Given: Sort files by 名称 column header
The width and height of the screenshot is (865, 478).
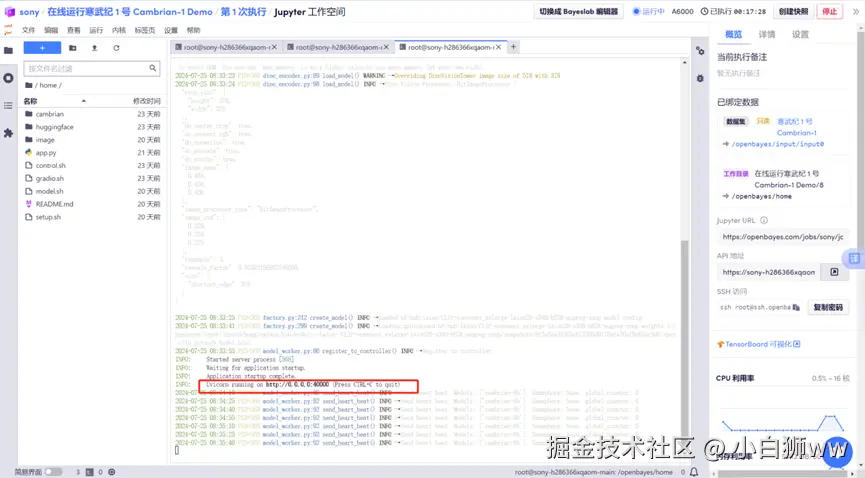Looking at the screenshot, I should [30, 101].
